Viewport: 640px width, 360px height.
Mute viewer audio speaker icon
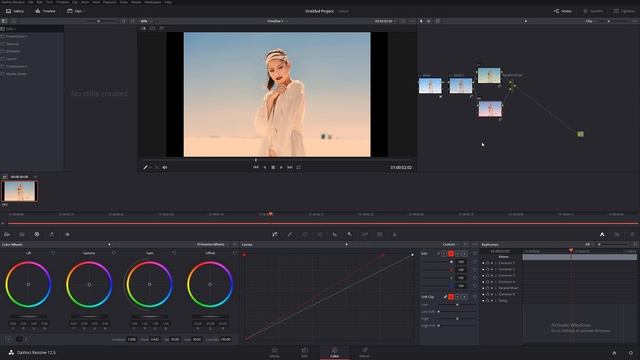[165, 167]
